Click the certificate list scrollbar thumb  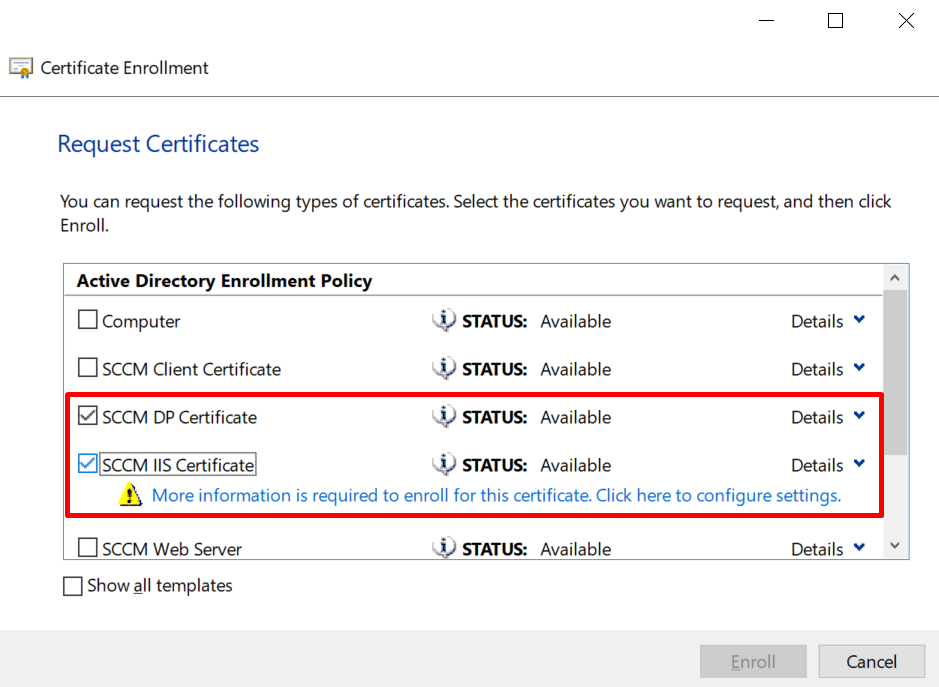tap(895, 373)
